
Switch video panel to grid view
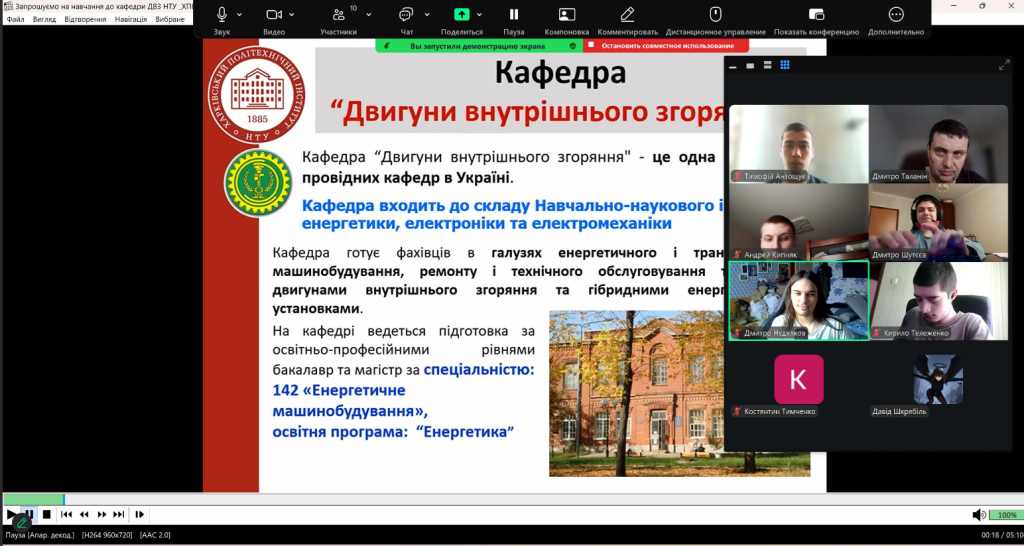point(785,65)
